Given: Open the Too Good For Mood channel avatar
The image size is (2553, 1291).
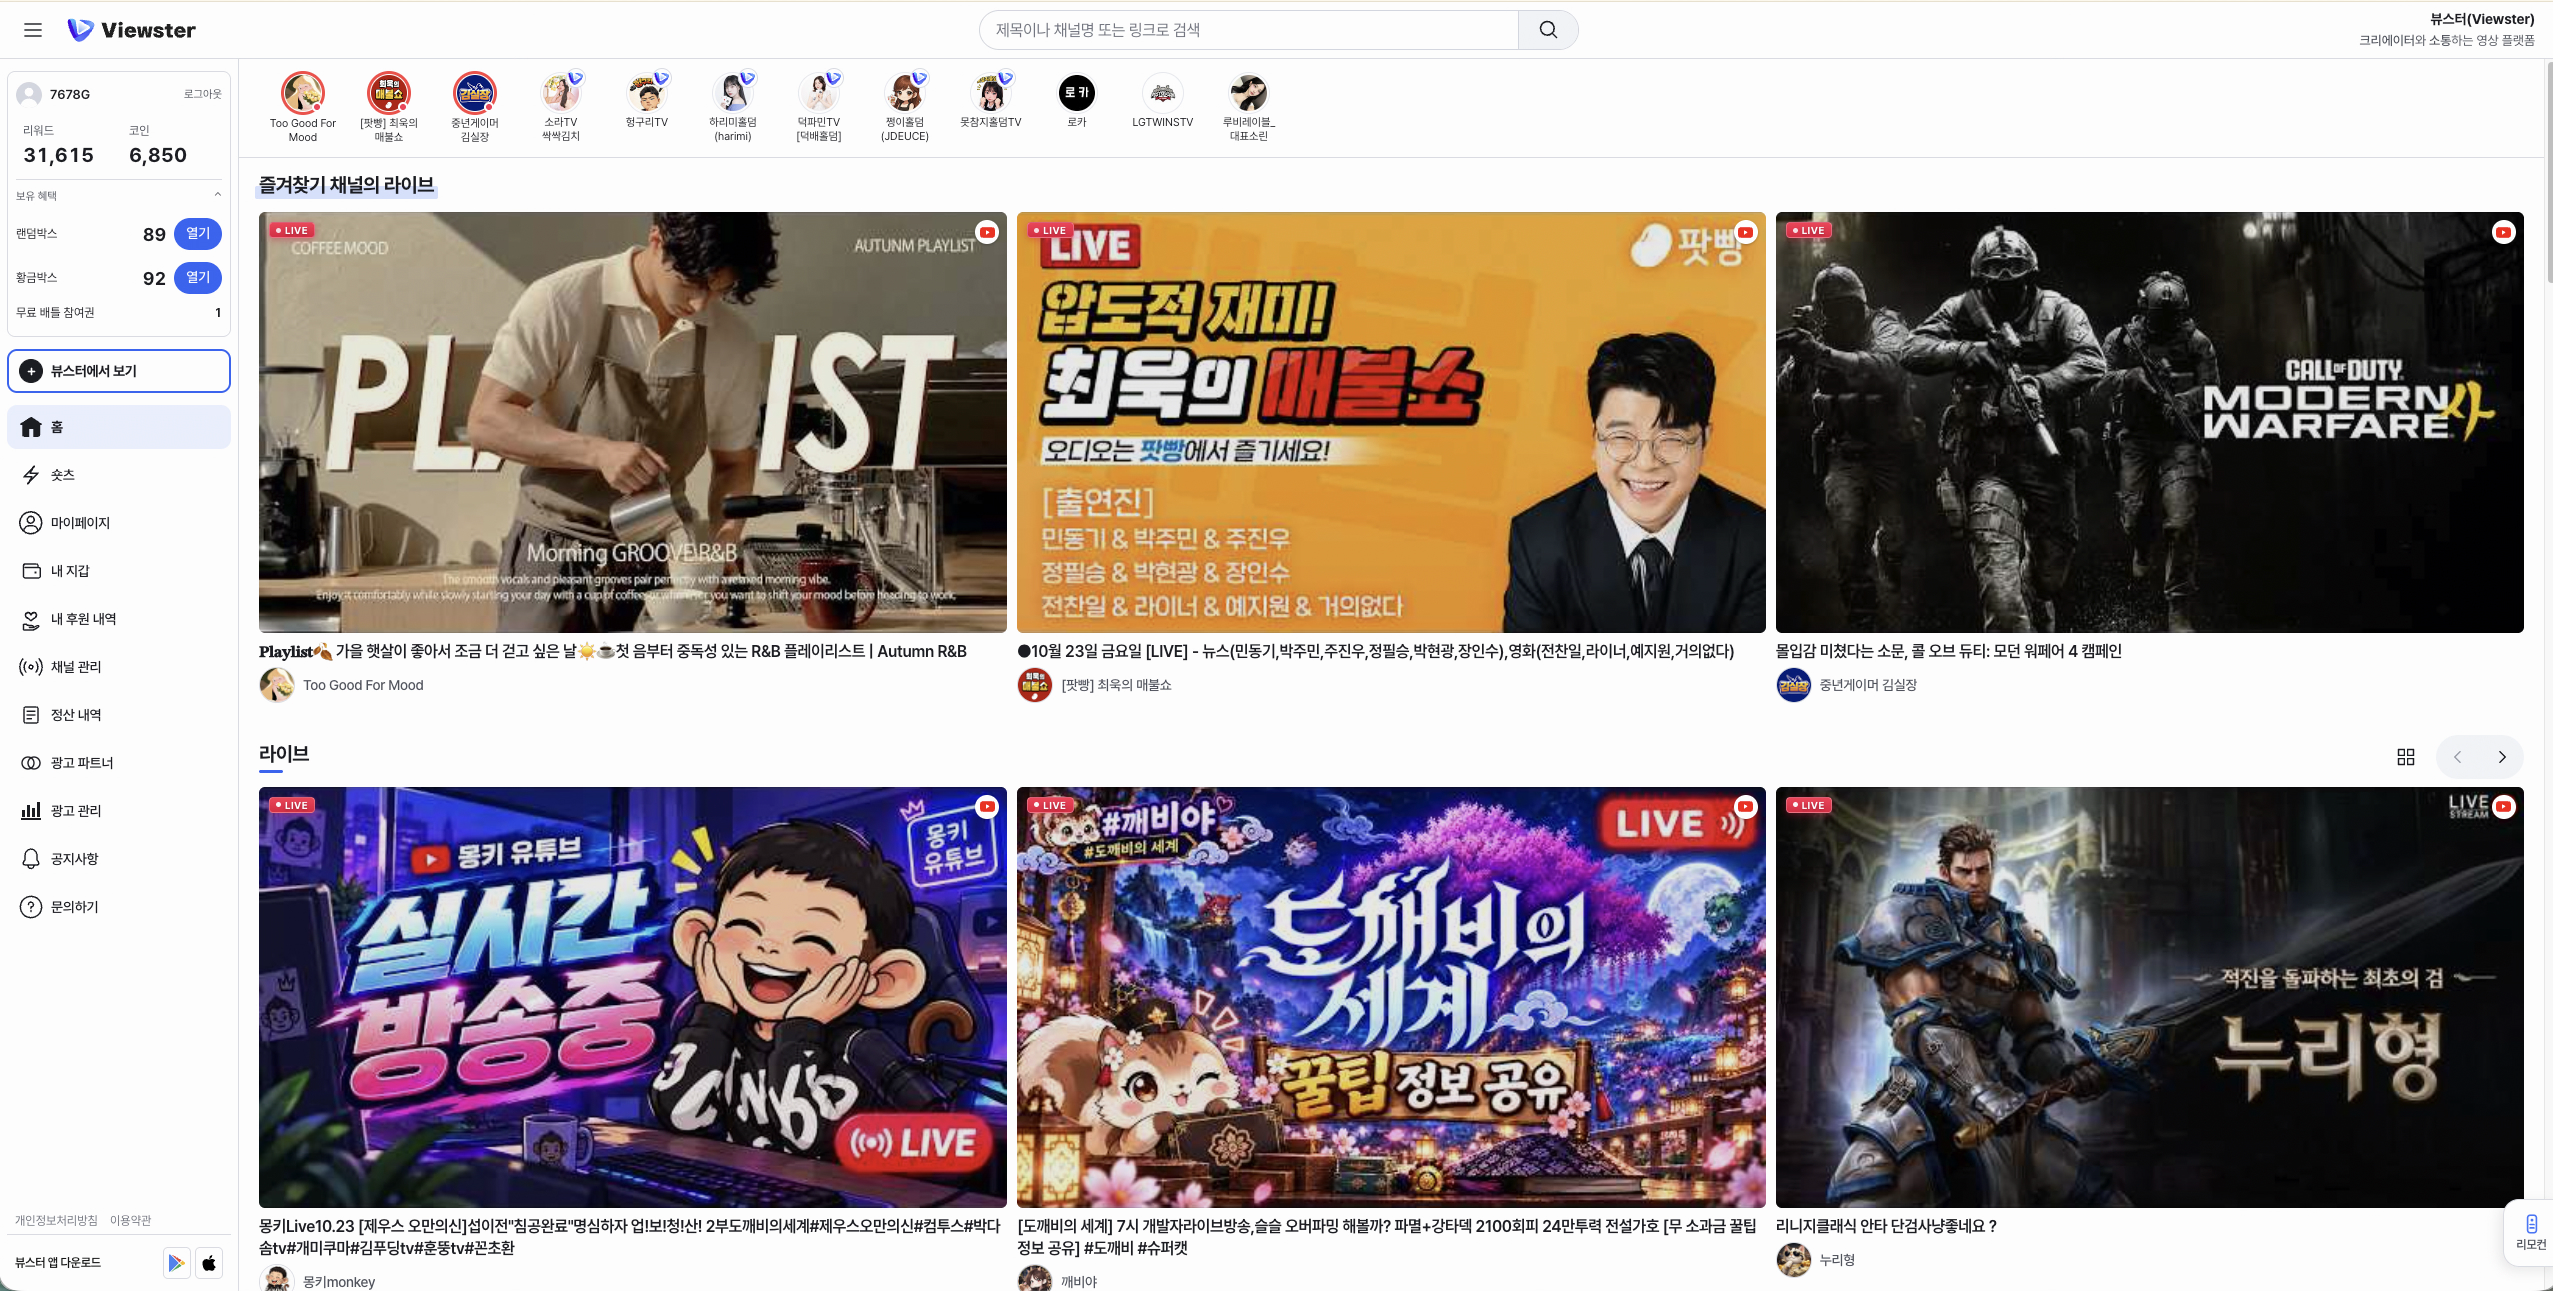Looking at the screenshot, I should 302,93.
